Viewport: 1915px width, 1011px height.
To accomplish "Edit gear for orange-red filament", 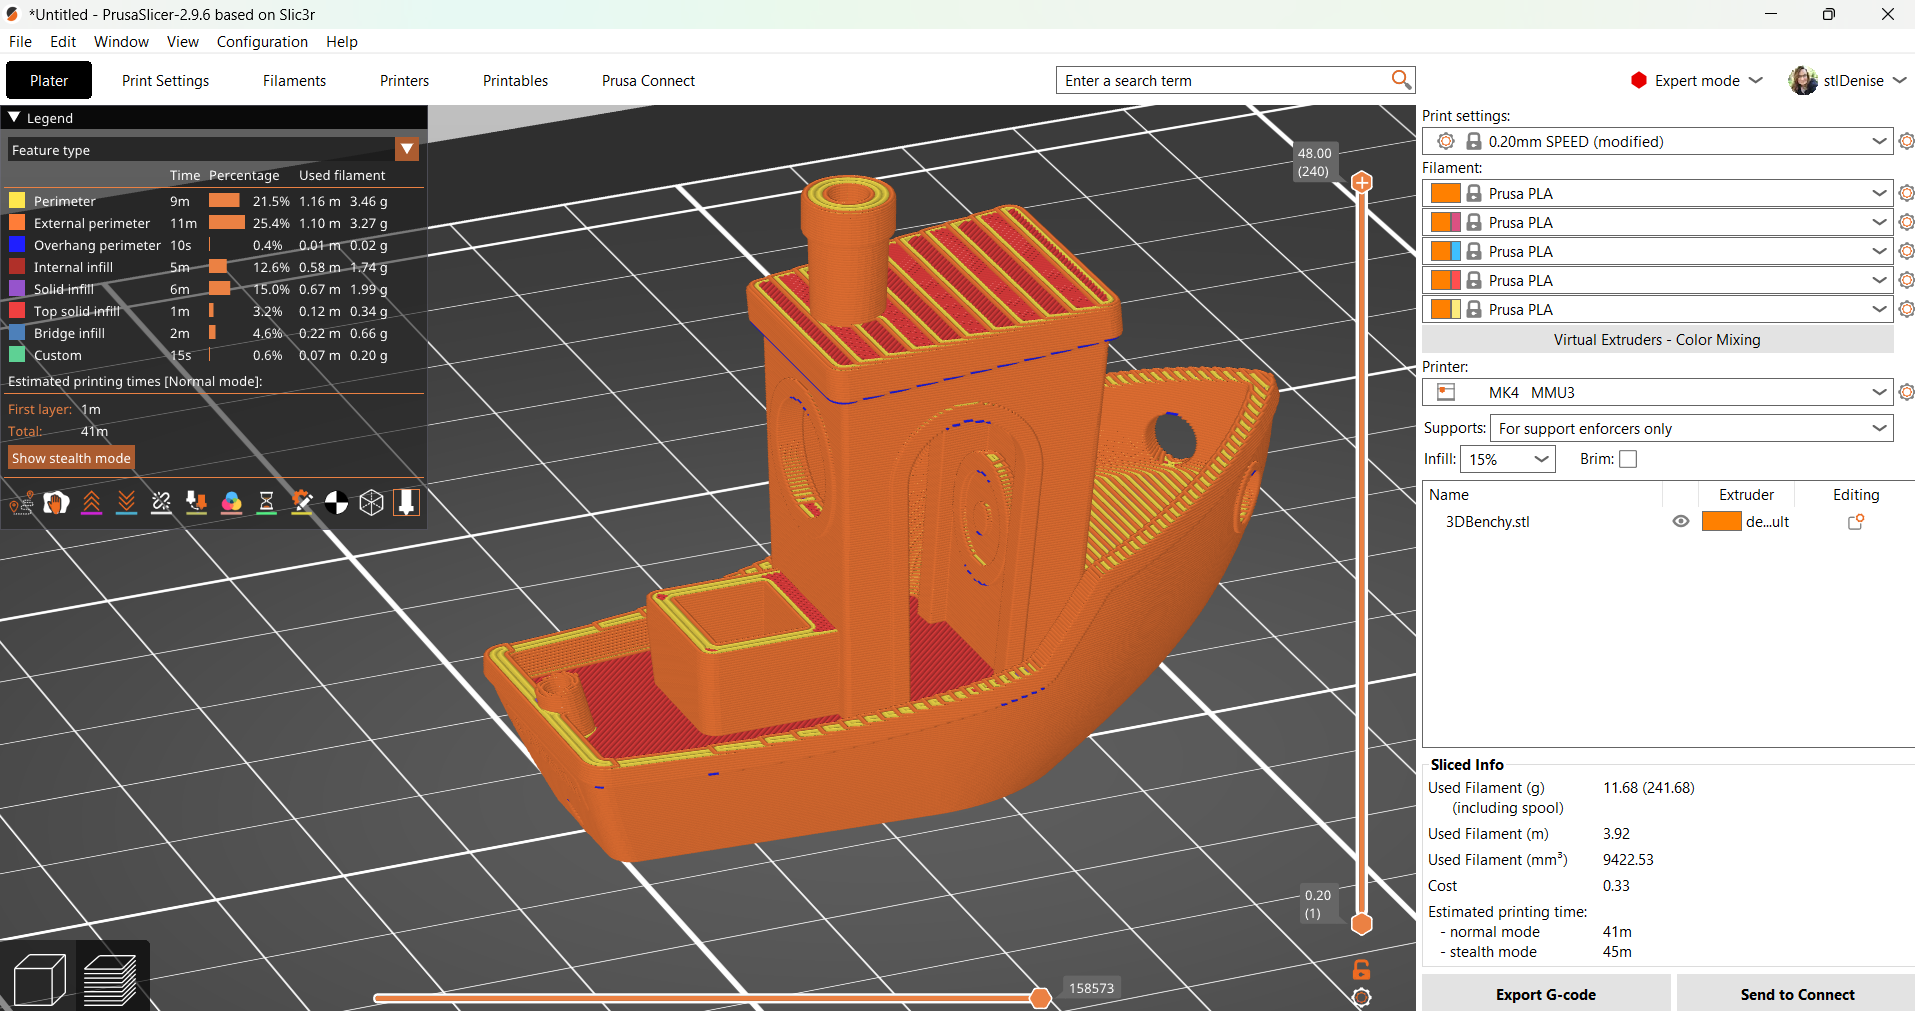I will click(x=1906, y=280).
